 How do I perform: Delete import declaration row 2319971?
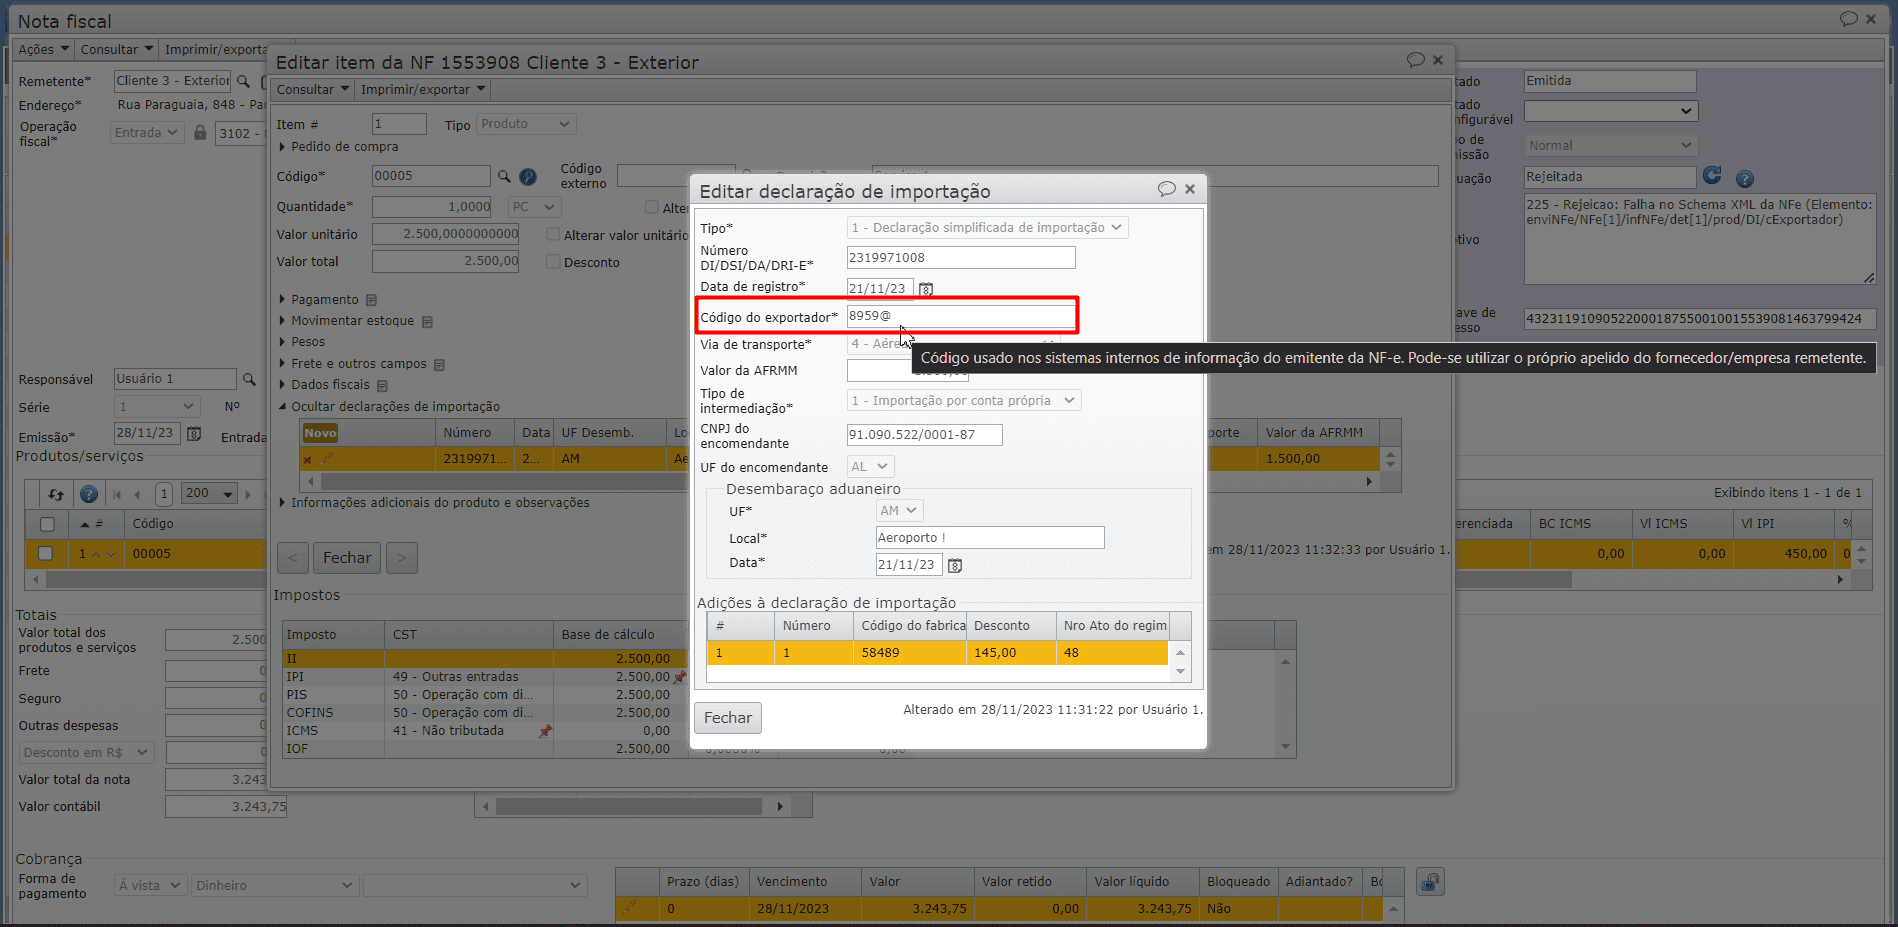coord(308,460)
